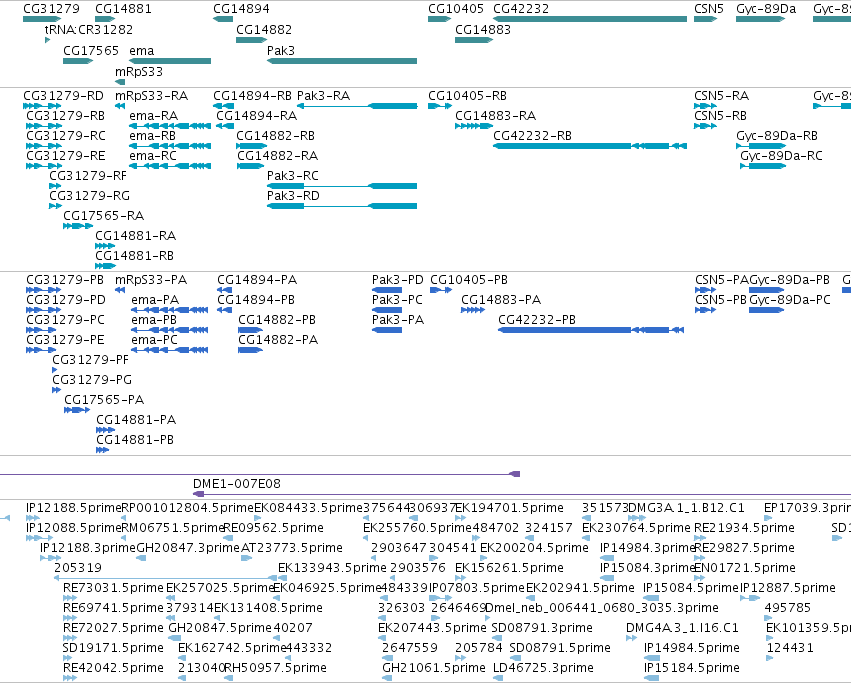Select the LD46725.3prime EST feature
Viewport: 851px width, 683px height.
pyautogui.click(x=499, y=678)
